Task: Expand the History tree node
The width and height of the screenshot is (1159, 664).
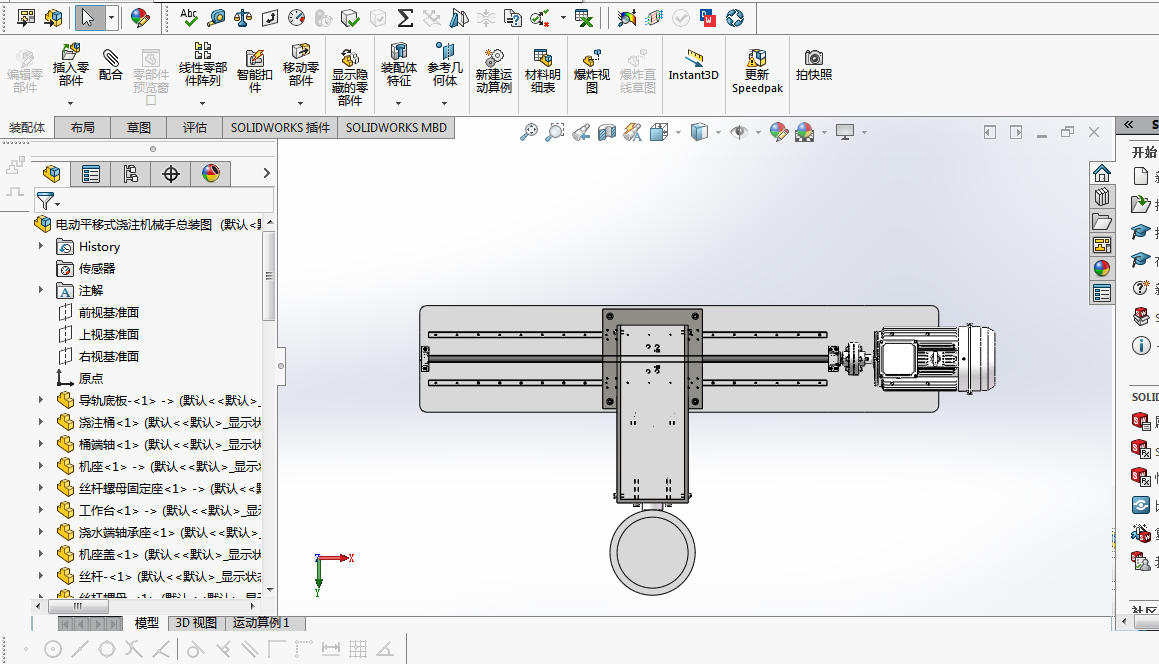Action: click(x=41, y=246)
